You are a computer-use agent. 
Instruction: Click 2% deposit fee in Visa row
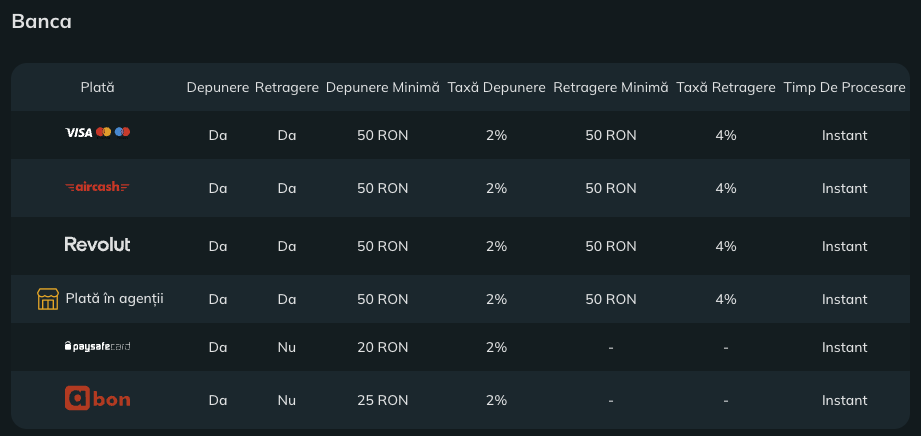point(496,135)
